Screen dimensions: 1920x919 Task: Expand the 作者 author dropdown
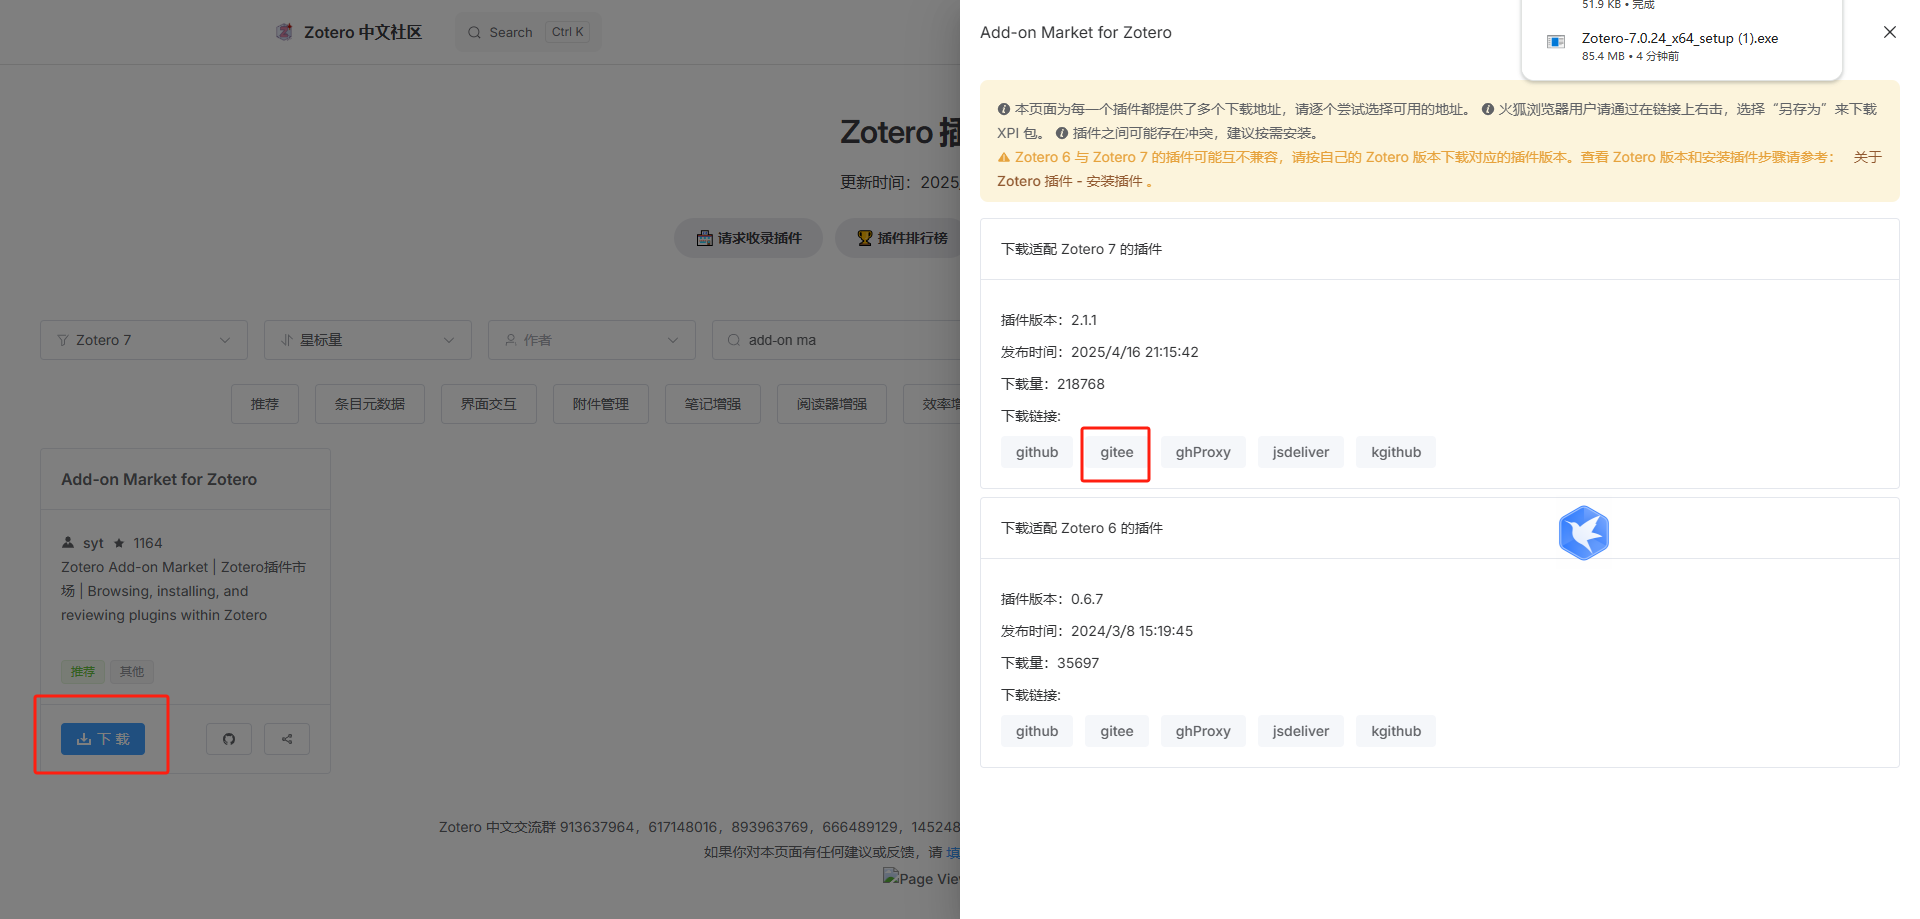tap(592, 340)
